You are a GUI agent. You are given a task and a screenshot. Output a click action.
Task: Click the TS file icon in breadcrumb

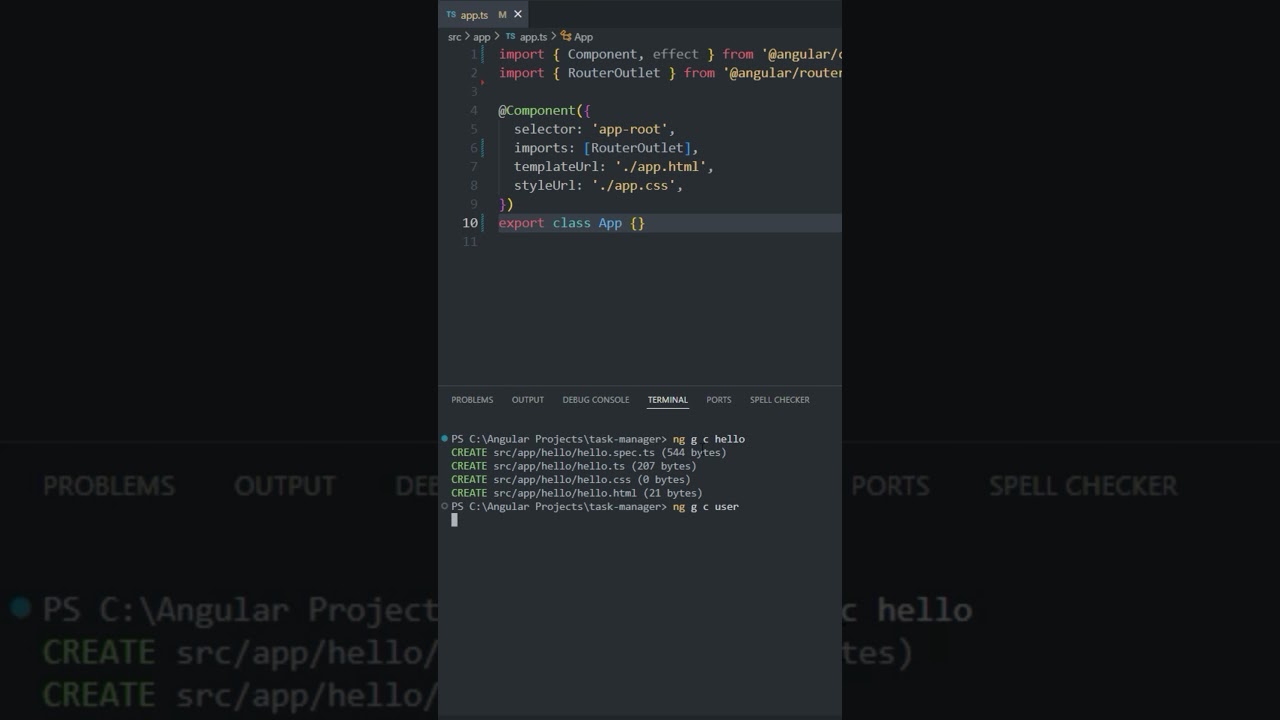click(510, 37)
